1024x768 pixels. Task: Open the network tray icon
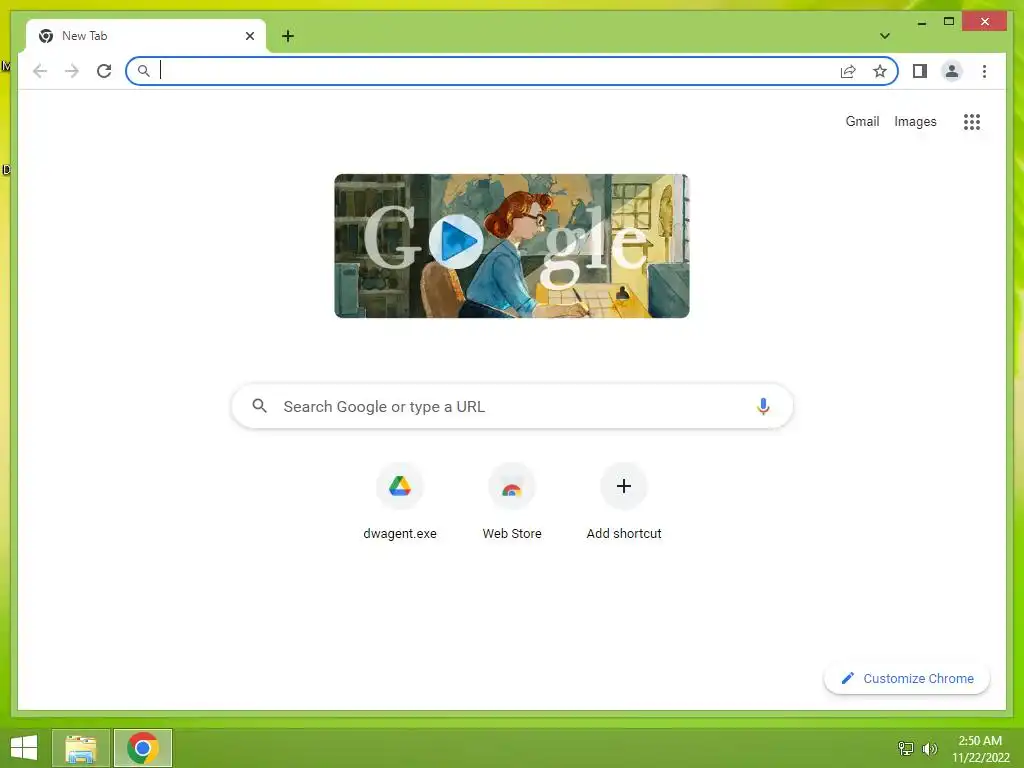click(906, 748)
